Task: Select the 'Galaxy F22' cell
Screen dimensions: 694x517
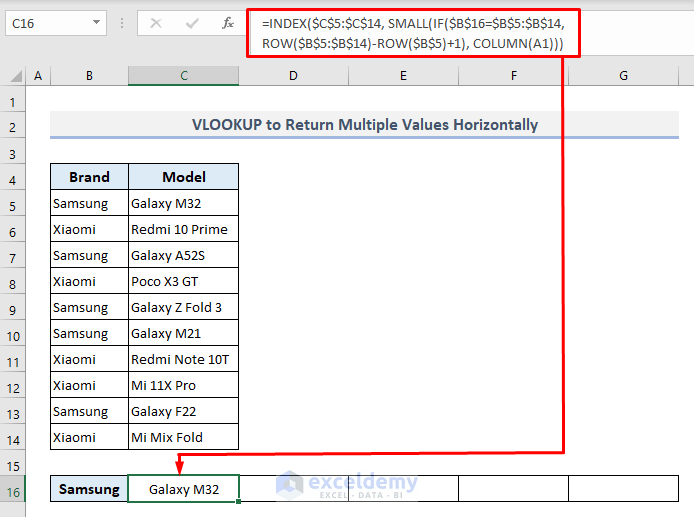Action: point(184,411)
